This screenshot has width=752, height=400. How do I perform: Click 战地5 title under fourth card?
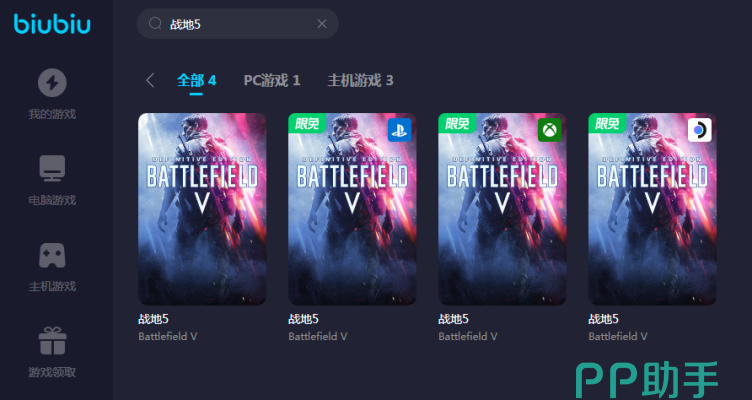click(x=604, y=319)
